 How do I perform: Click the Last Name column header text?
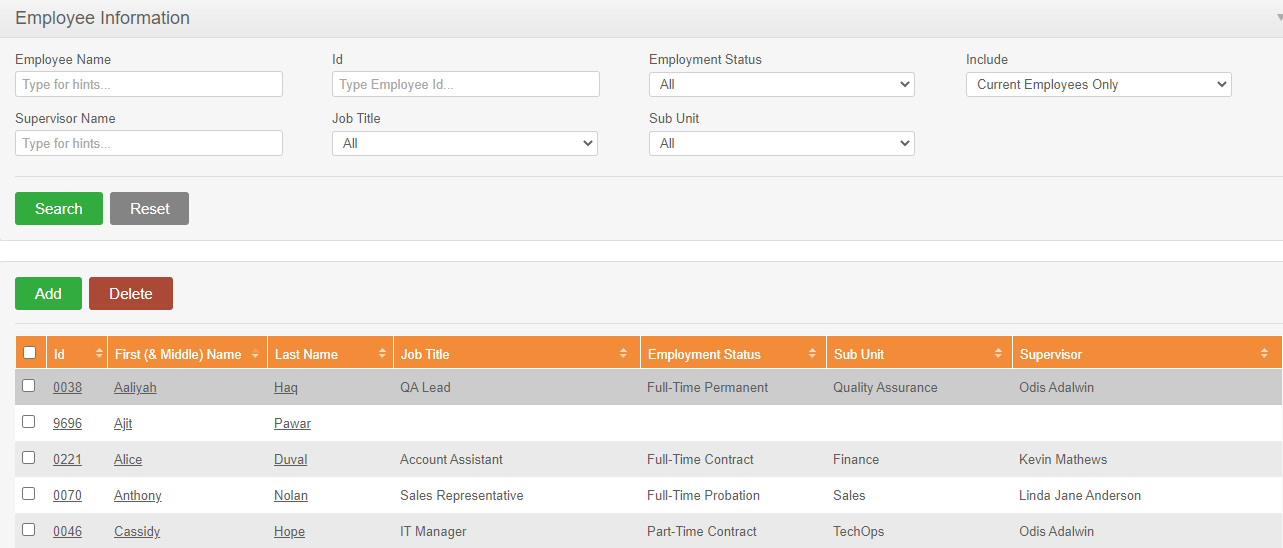click(306, 355)
